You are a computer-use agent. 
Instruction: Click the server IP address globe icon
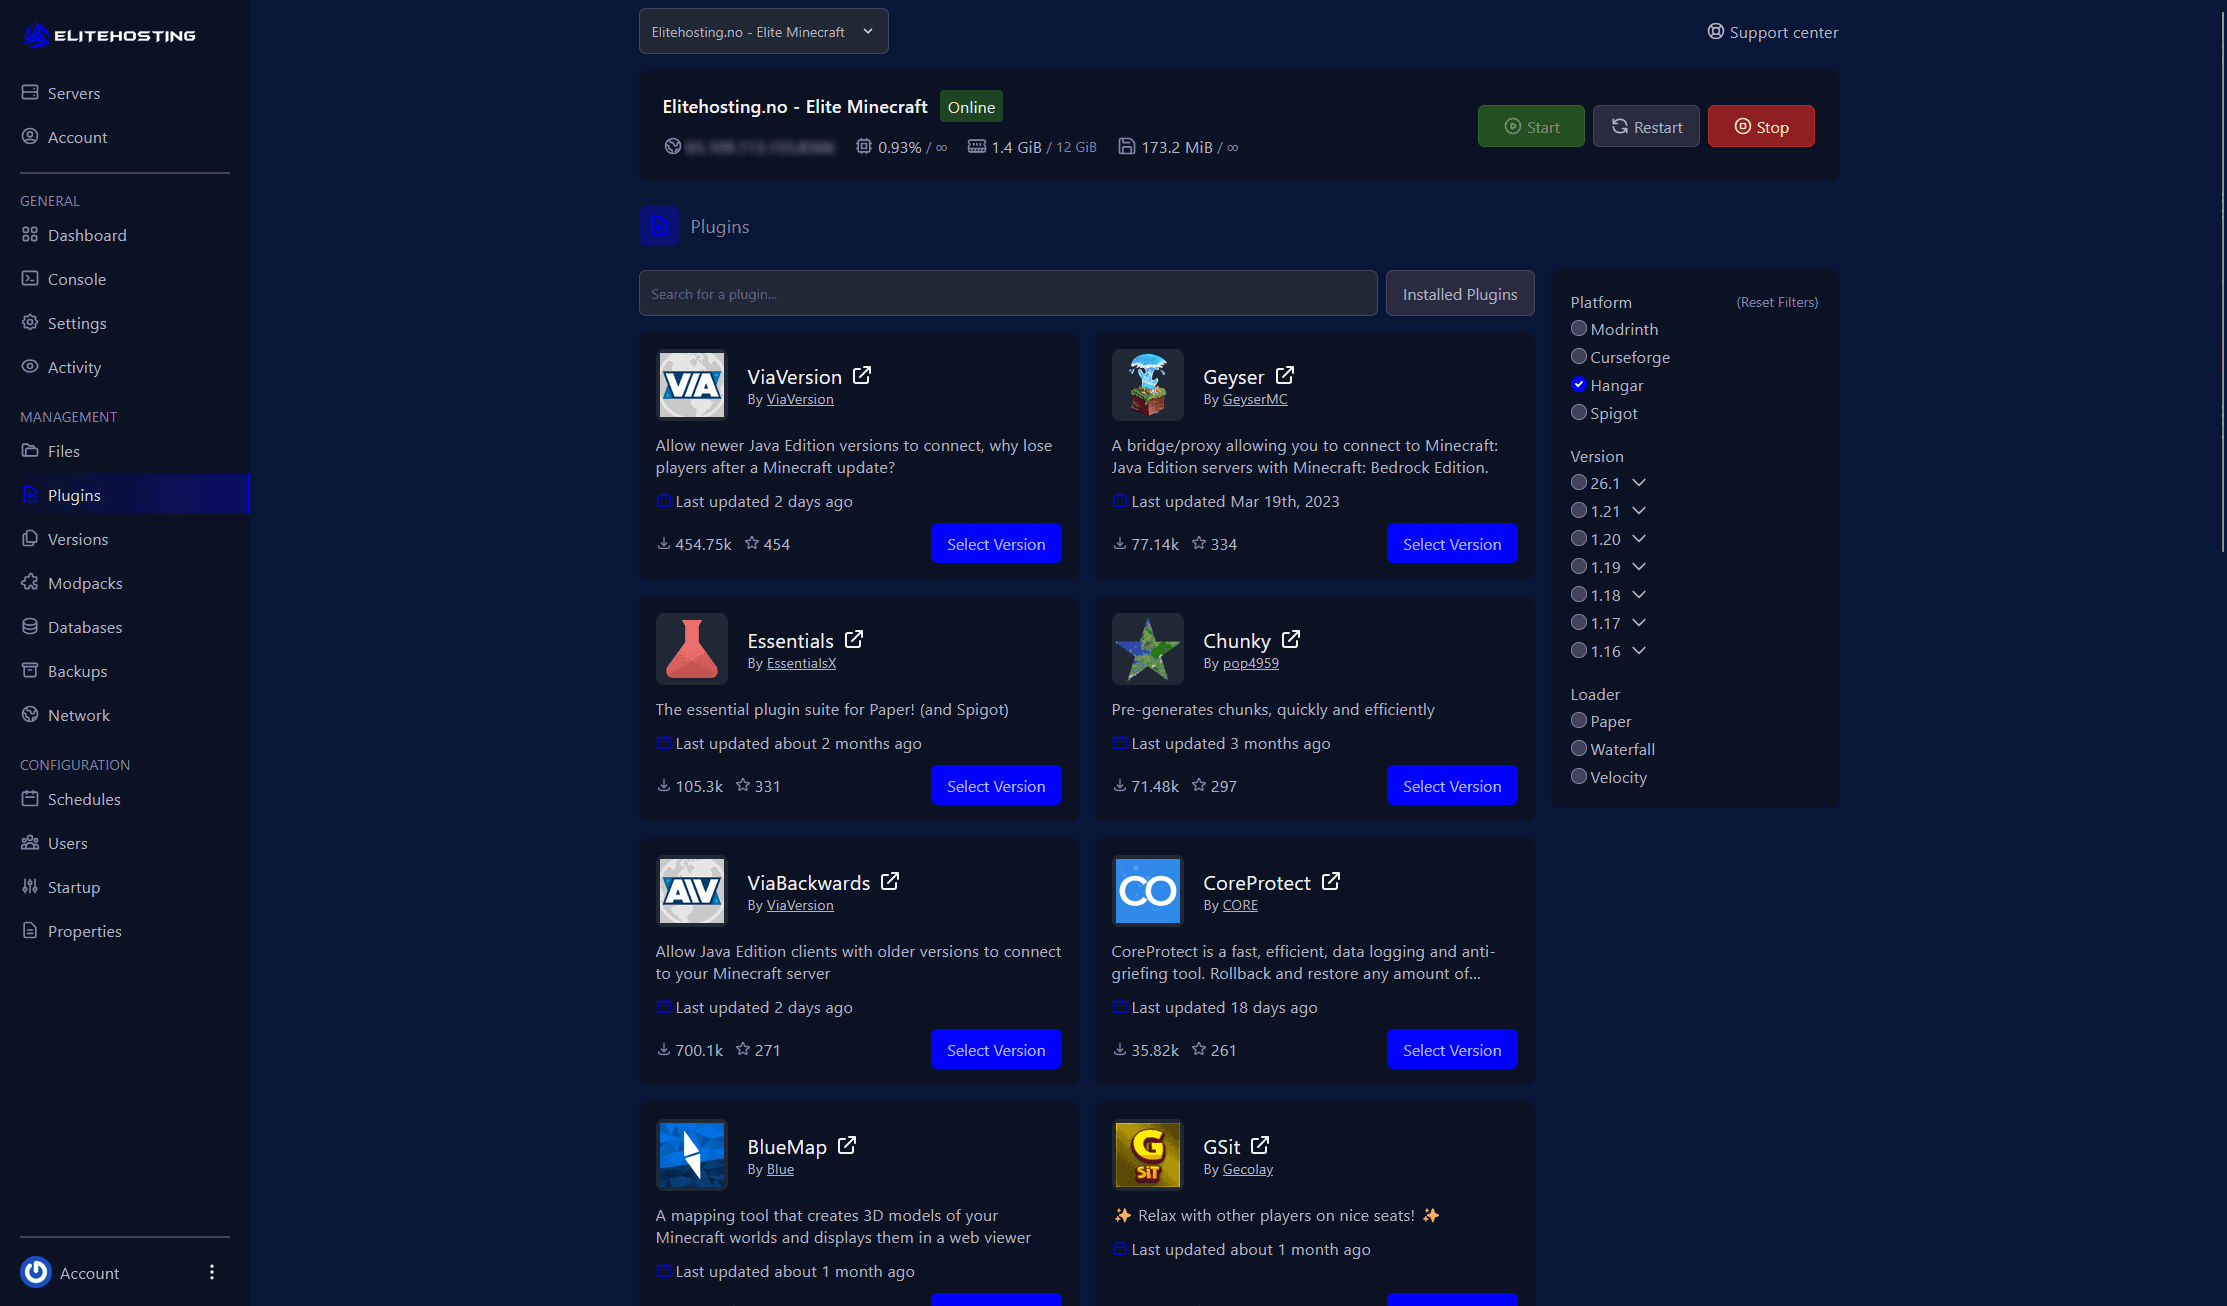(x=673, y=147)
